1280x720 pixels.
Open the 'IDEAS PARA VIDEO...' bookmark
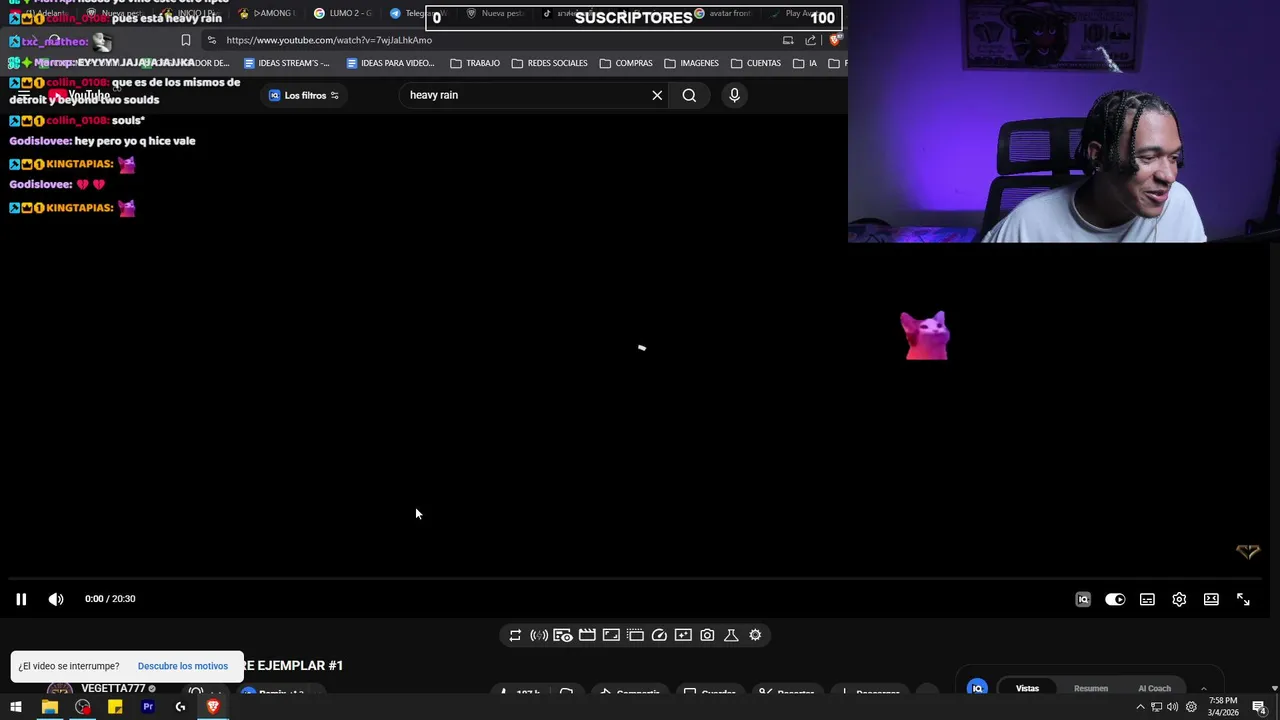(390, 63)
